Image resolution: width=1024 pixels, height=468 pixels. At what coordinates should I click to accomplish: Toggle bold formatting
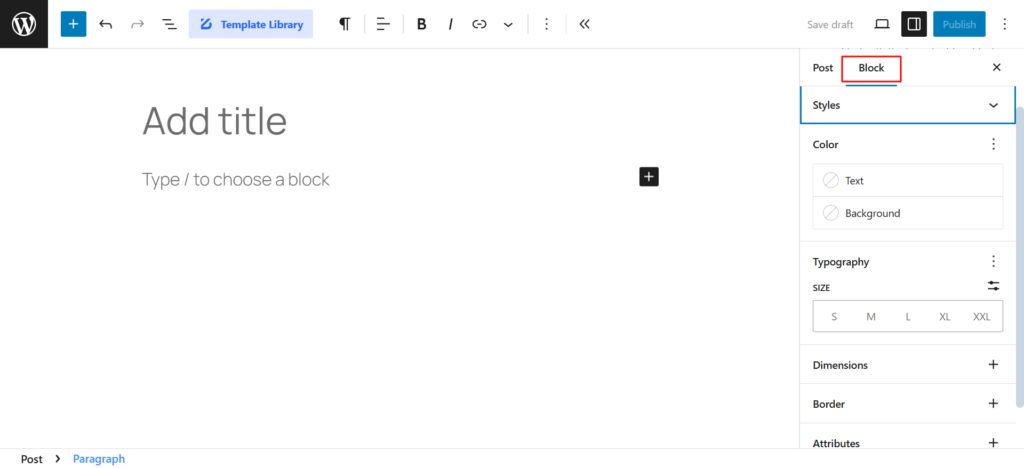[422, 24]
